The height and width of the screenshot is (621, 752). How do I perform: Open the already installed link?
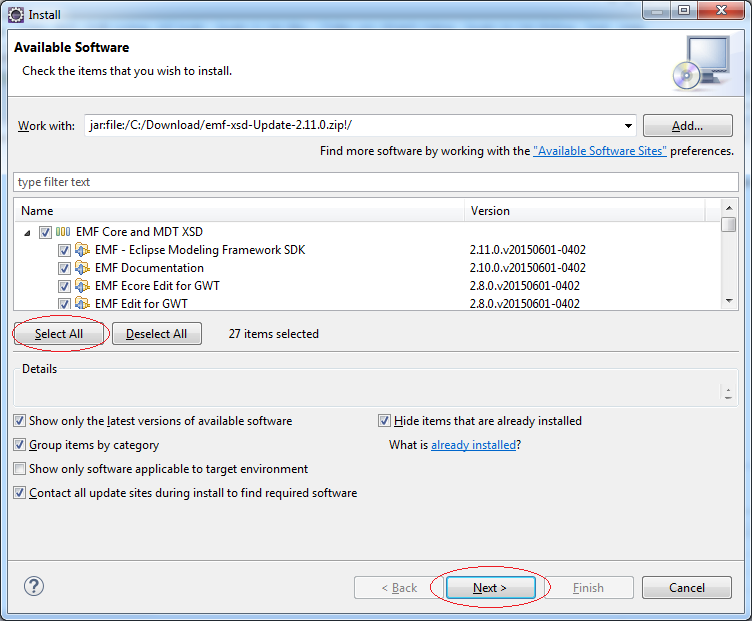click(473, 445)
